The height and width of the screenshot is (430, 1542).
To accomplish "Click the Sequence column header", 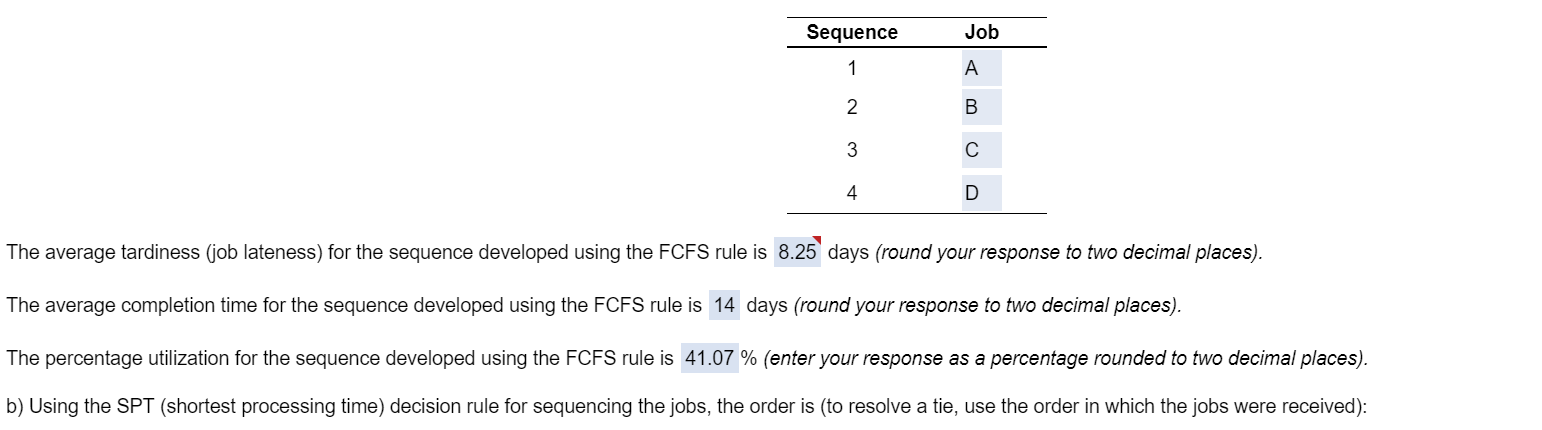I will pos(852,32).
